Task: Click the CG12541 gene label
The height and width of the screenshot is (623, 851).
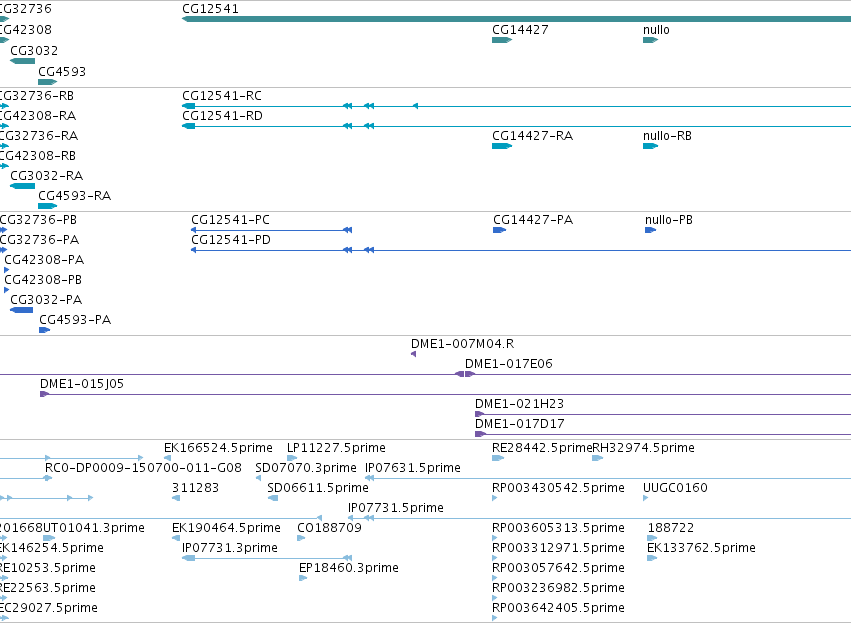Action: point(210,9)
